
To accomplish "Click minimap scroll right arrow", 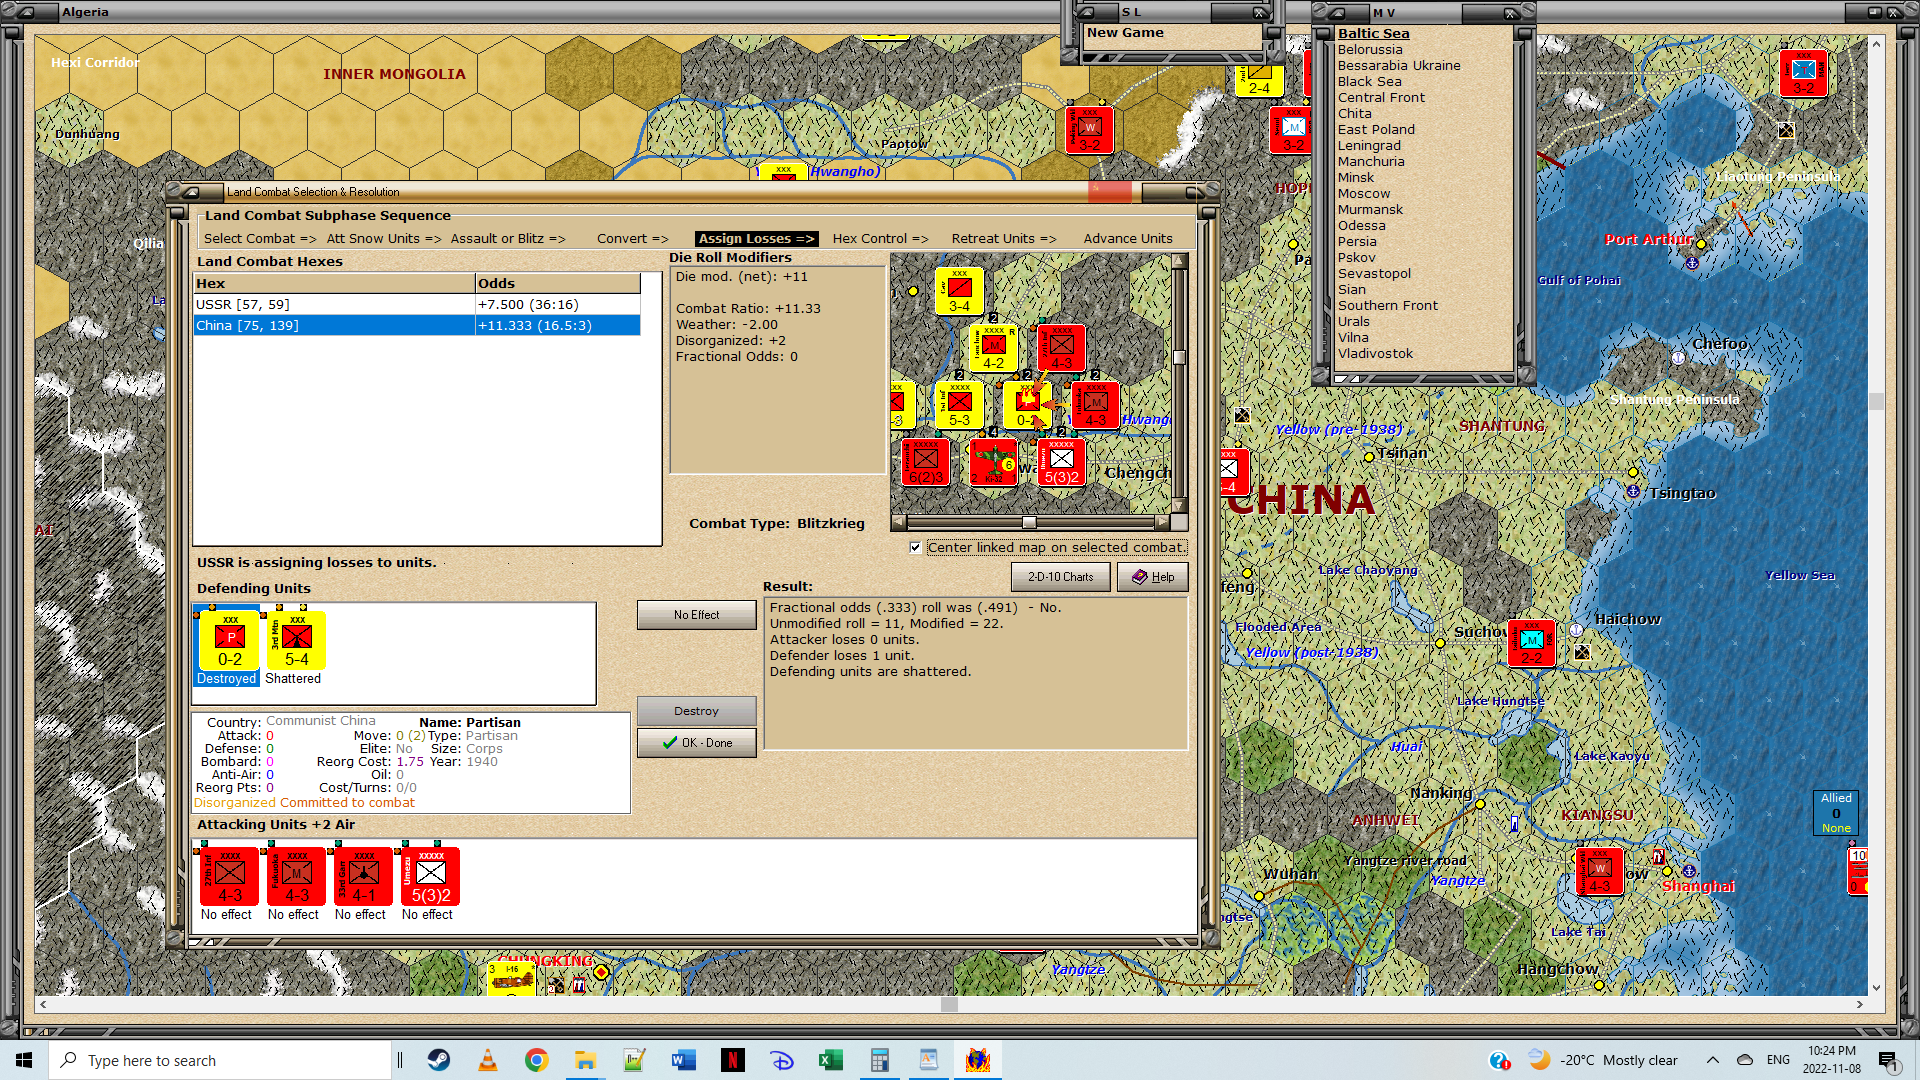I will [x=1161, y=522].
